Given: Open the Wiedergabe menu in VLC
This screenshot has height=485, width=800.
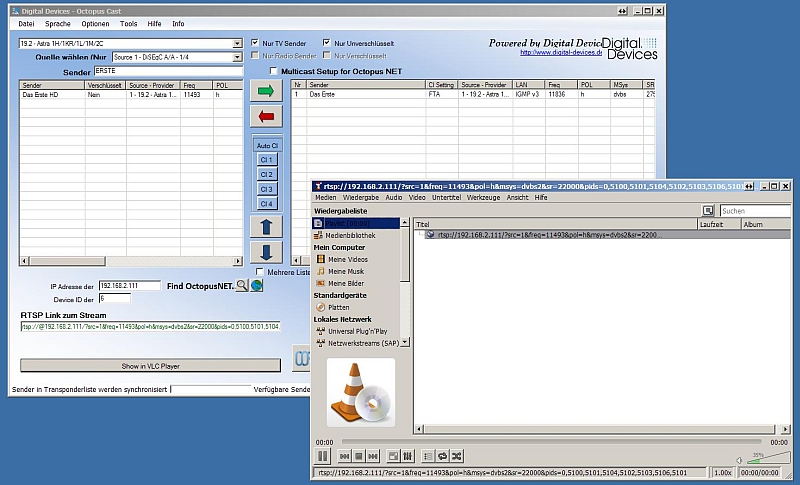Looking at the screenshot, I should click(360, 198).
